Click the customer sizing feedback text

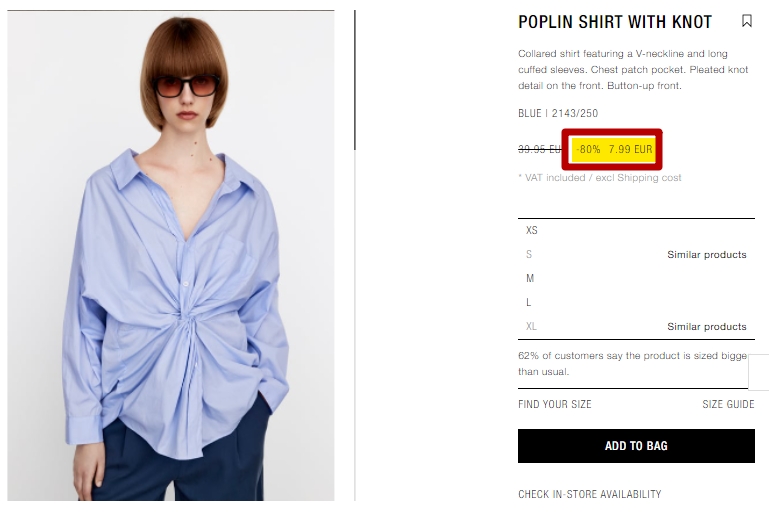pyautogui.click(x=633, y=363)
